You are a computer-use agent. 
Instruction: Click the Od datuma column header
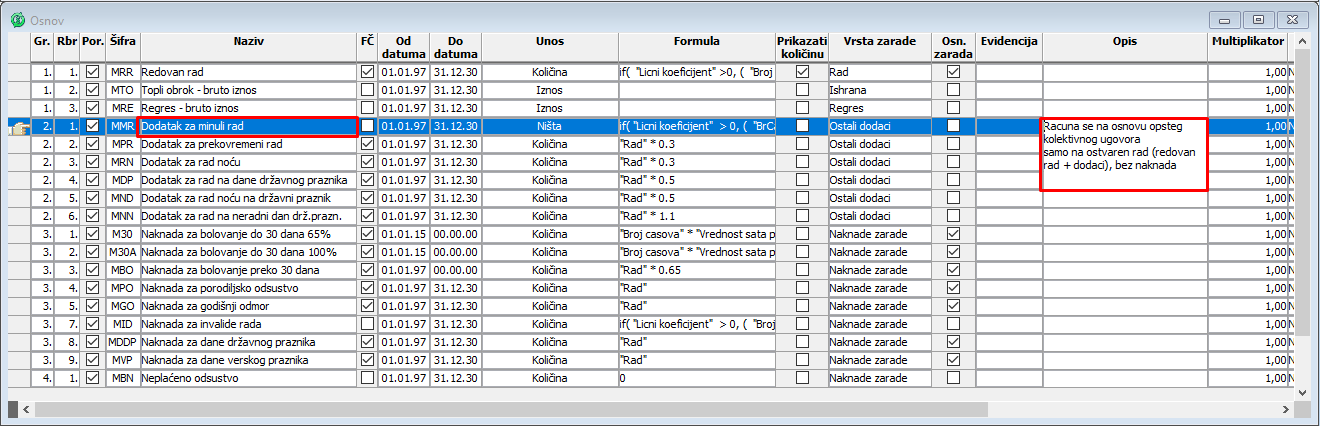click(404, 48)
